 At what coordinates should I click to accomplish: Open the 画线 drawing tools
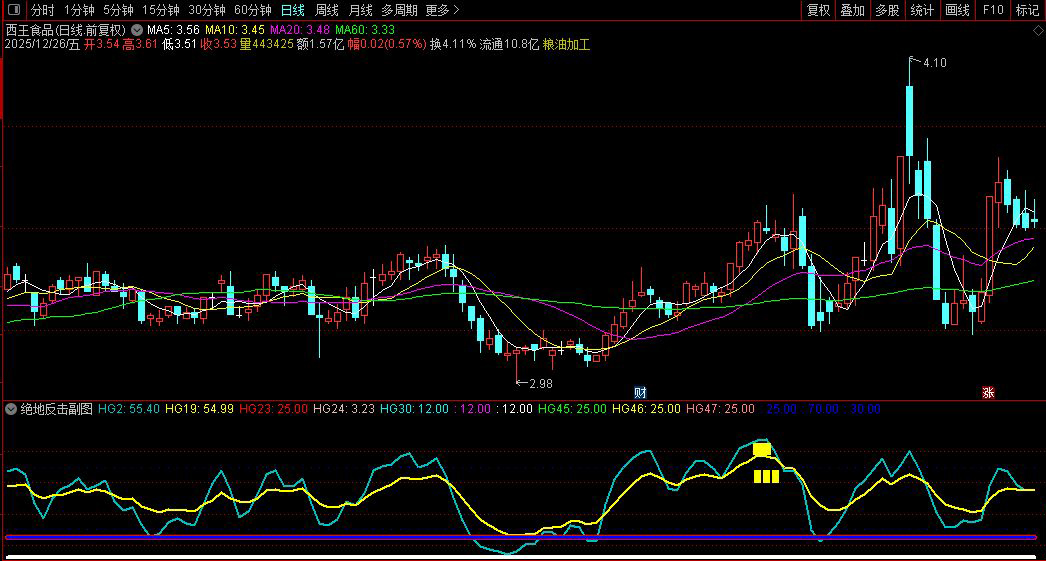957,10
